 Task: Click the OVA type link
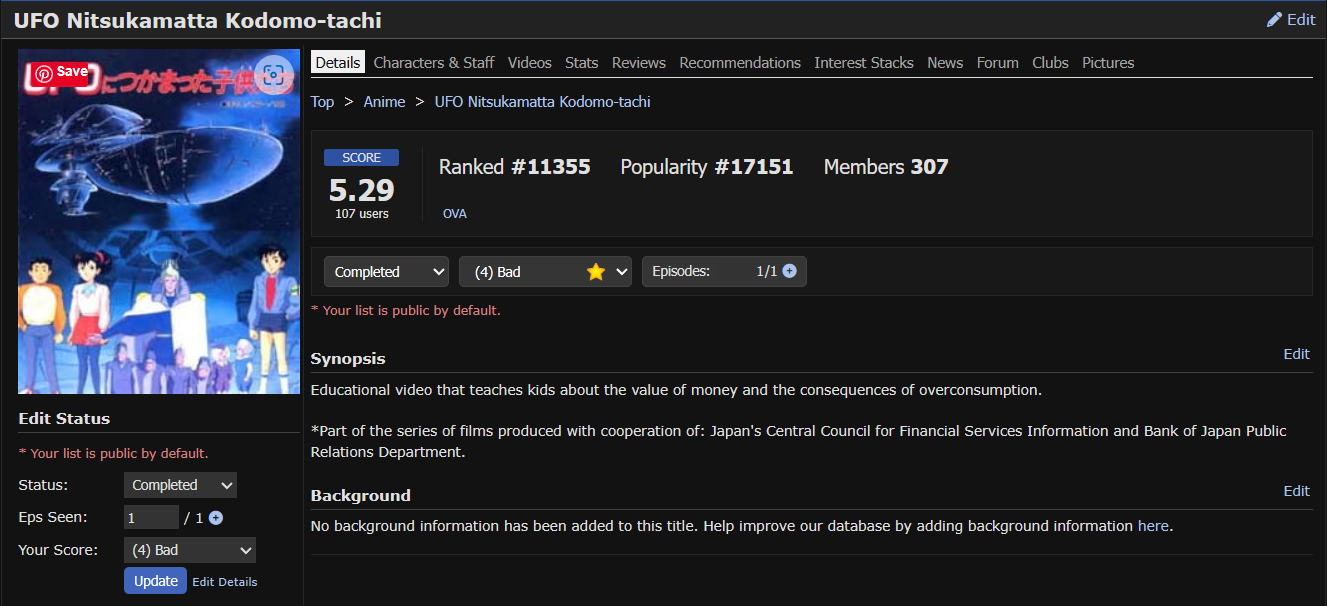[454, 214]
